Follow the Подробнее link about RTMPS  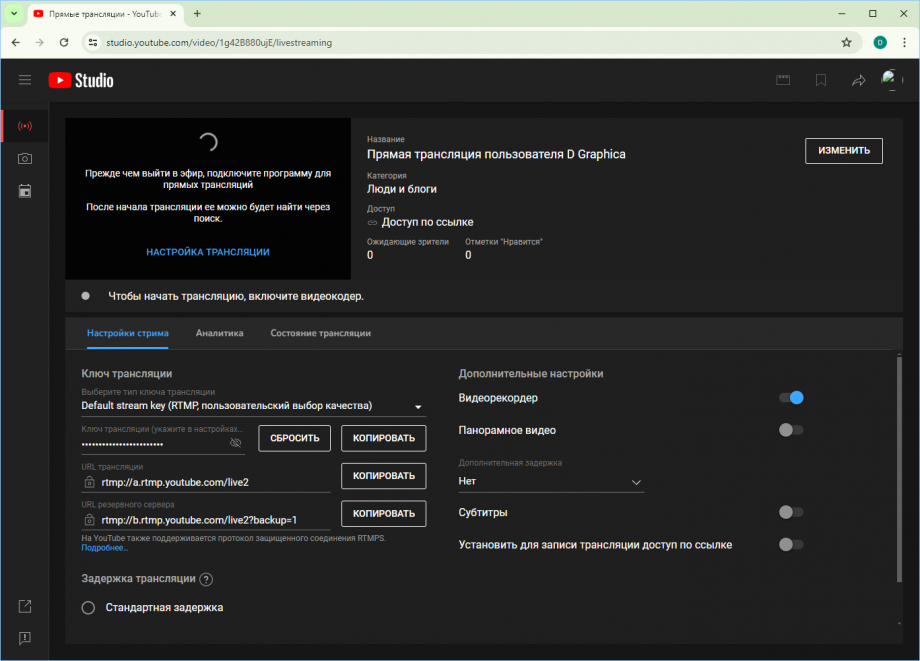point(104,548)
